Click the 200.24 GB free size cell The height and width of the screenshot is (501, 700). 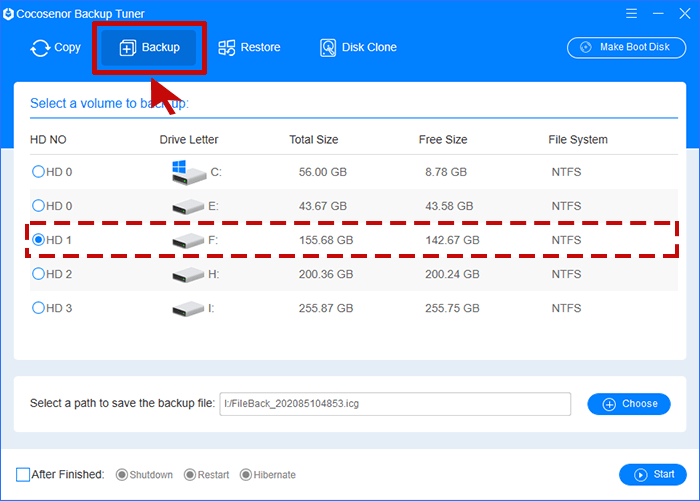click(452, 274)
